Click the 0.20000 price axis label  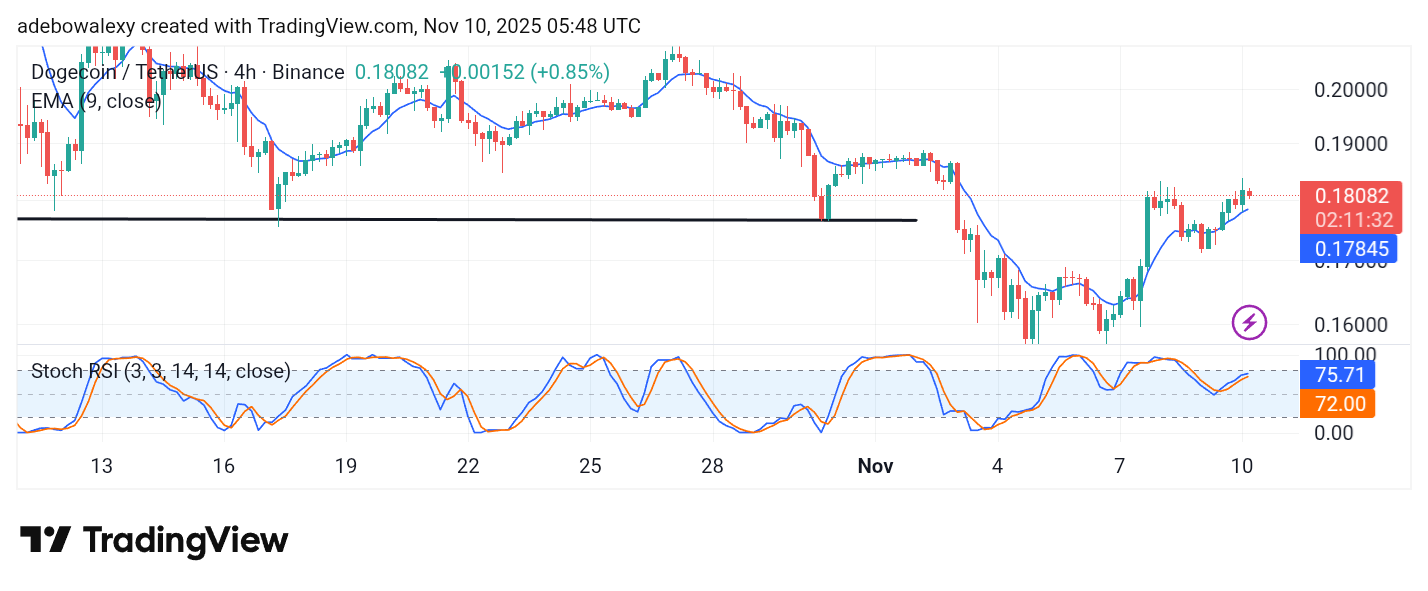click(1350, 89)
